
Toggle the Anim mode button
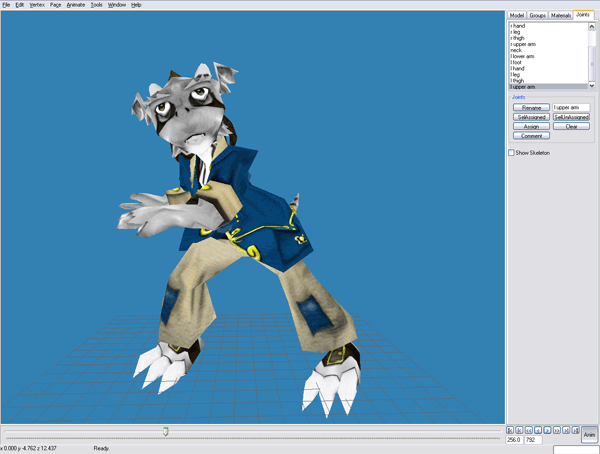point(589,434)
